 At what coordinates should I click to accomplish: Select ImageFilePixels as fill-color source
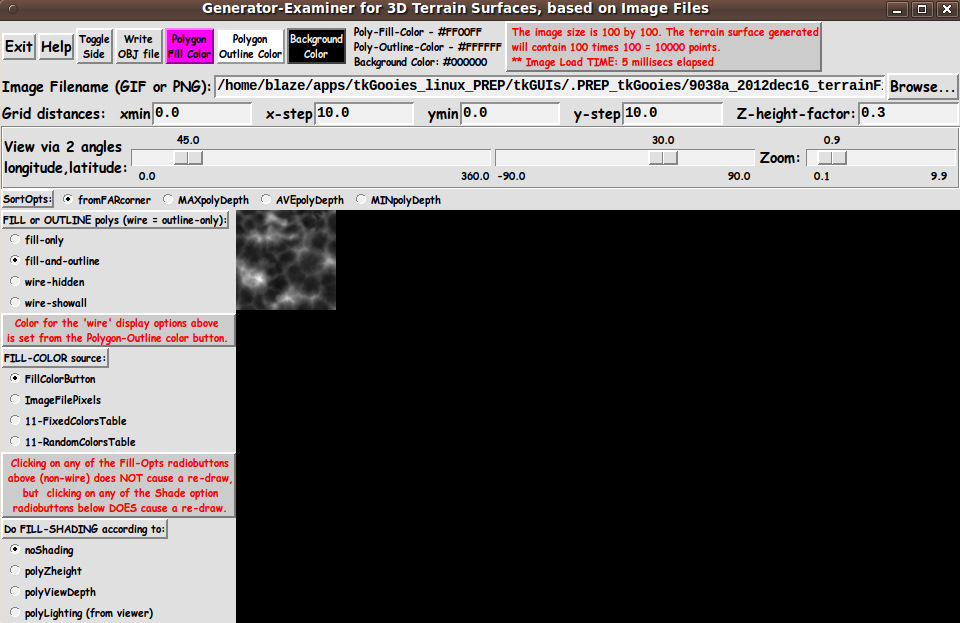click(x=55, y=400)
